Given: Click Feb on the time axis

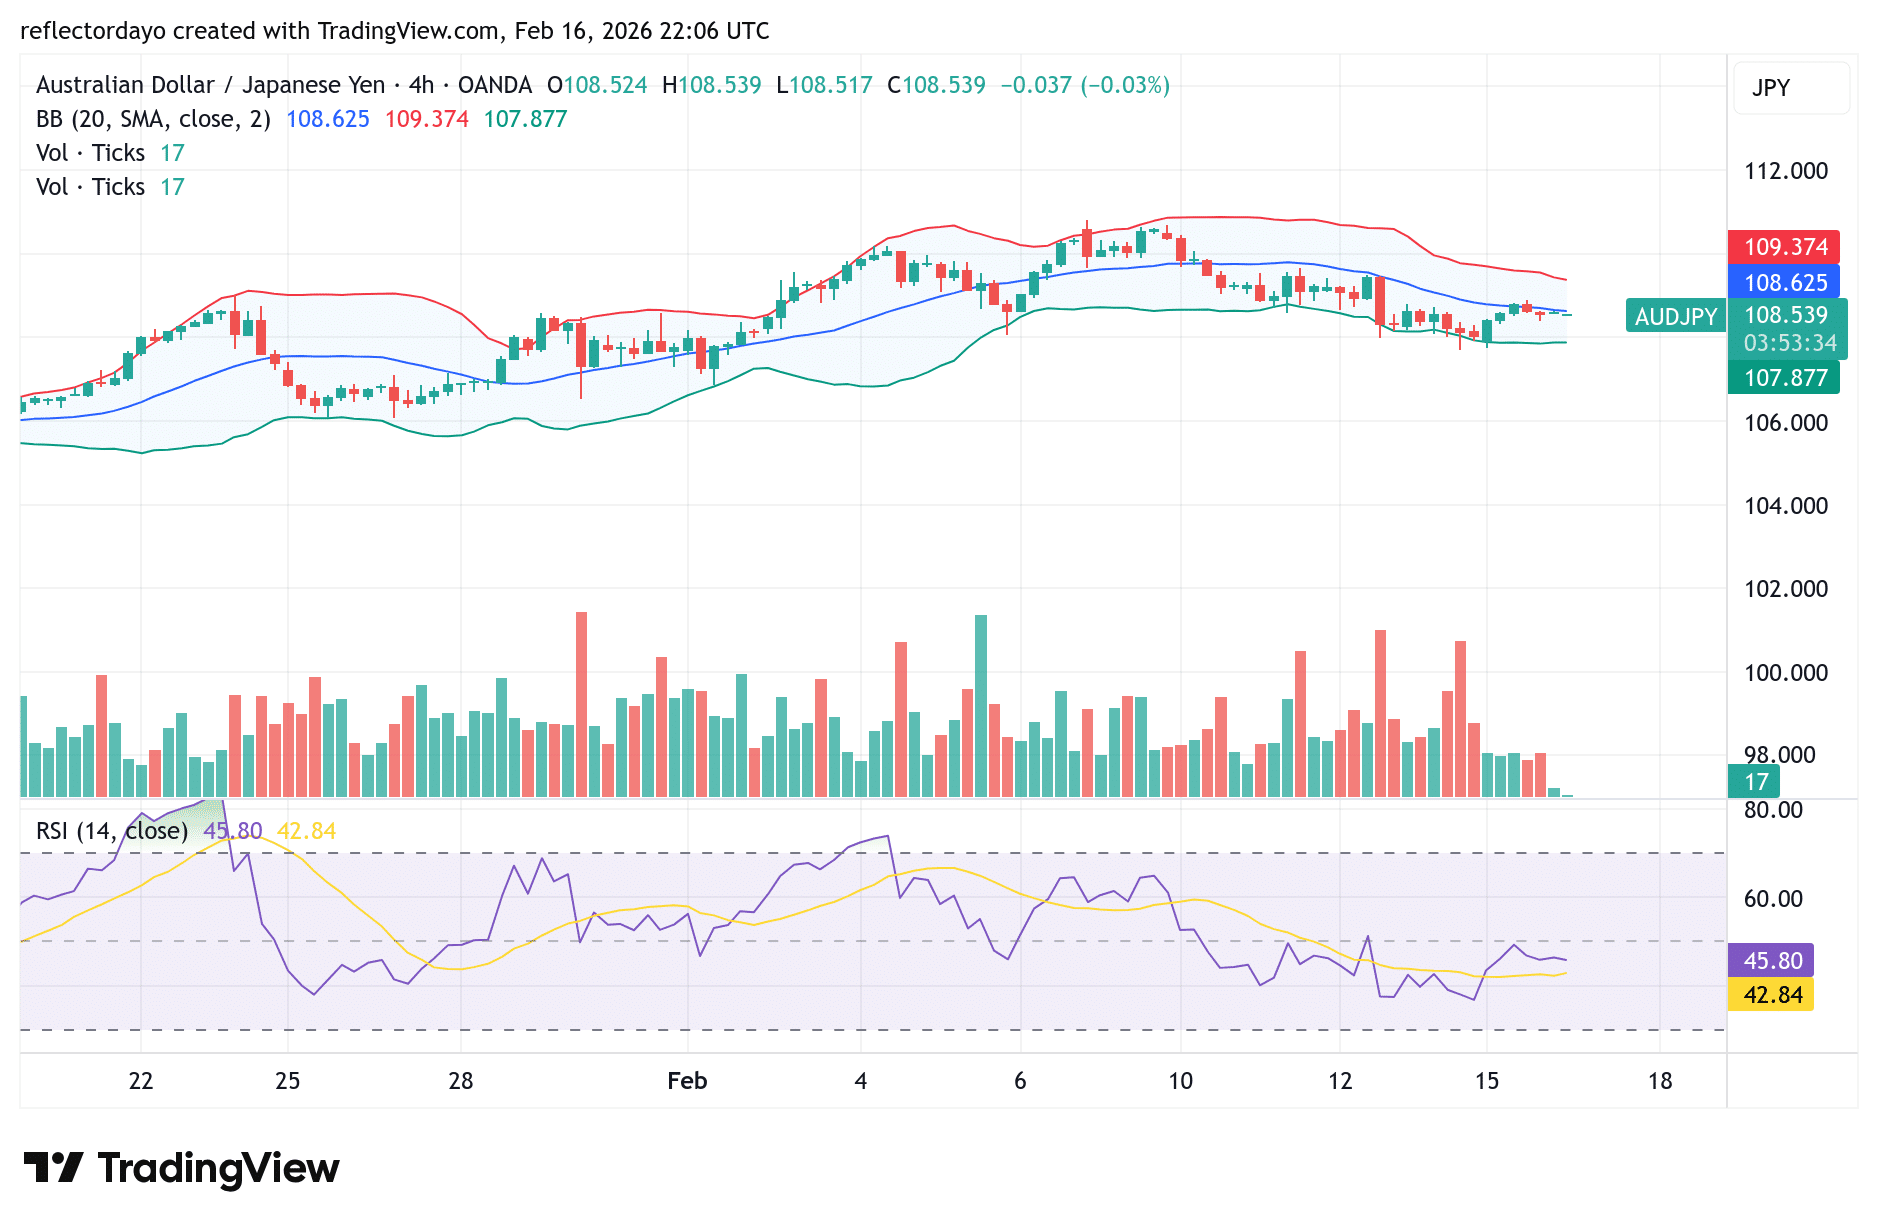Looking at the screenshot, I should (686, 1081).
